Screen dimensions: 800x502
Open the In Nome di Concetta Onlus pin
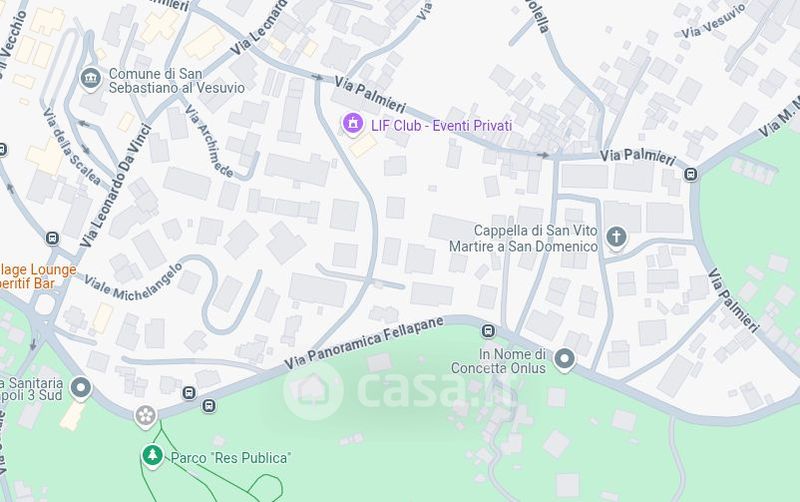pos(564,359)
